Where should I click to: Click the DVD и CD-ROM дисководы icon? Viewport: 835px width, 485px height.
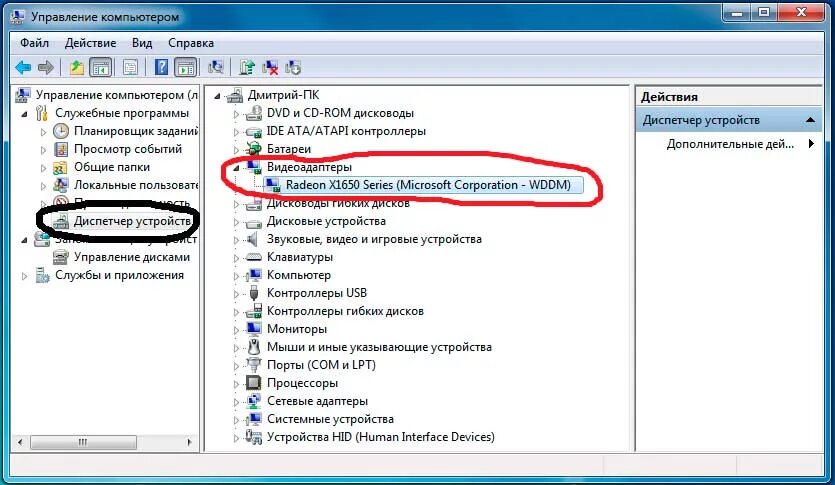coord(253,113)
